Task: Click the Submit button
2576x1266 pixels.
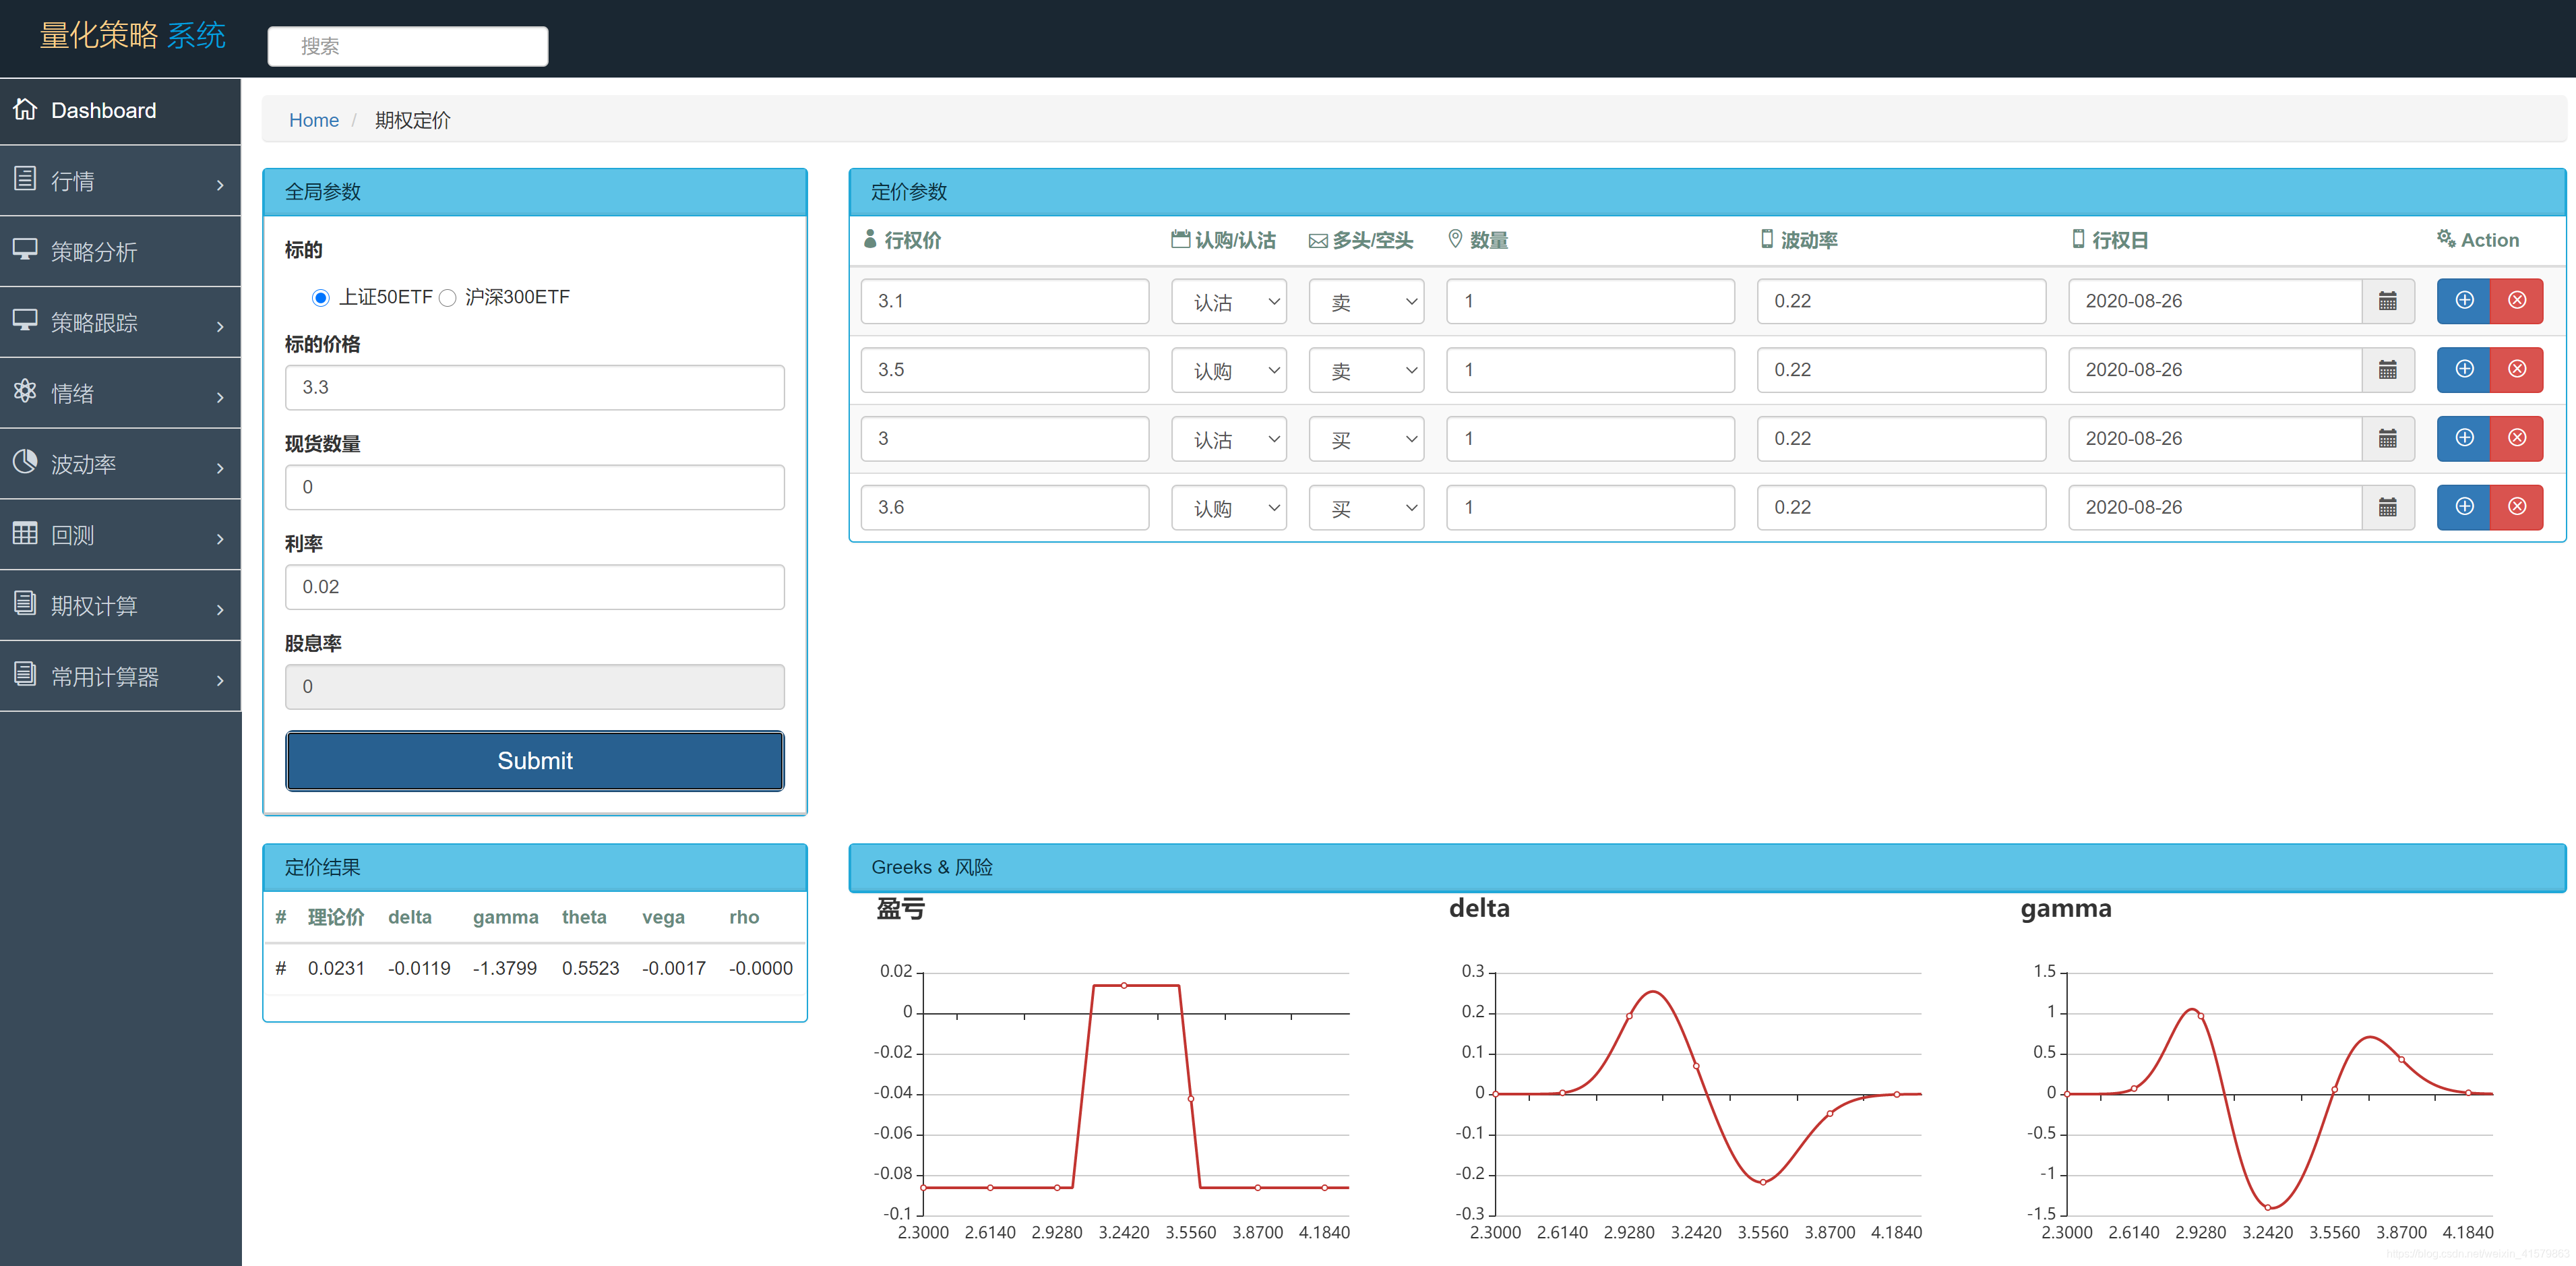Action: point(534,760)
